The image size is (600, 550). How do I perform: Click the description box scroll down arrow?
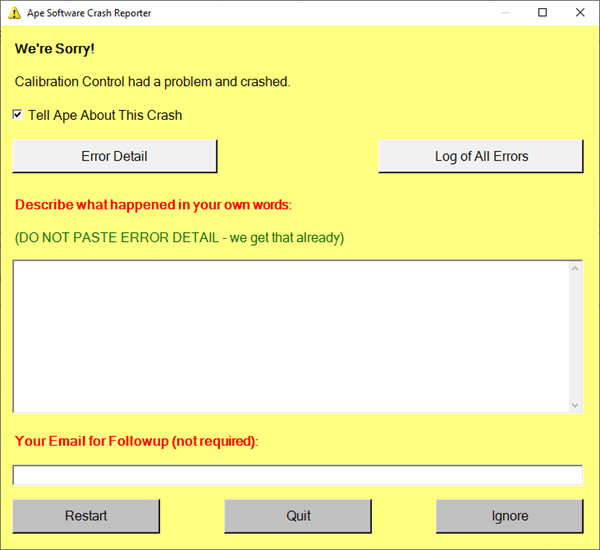pyautogui.click(x=575, y=405)
